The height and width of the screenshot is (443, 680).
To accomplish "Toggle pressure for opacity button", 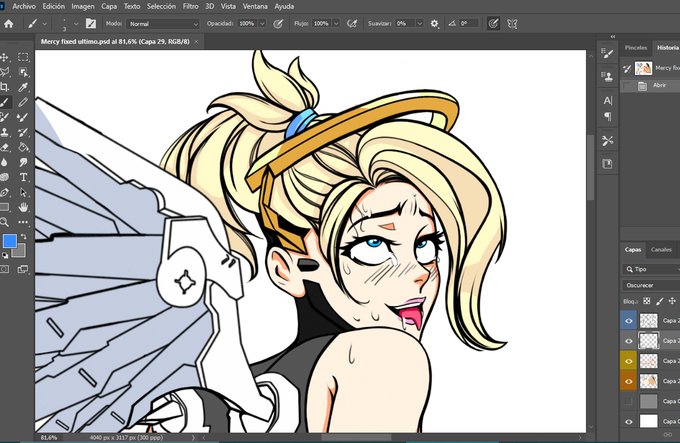I will [278, 24].
